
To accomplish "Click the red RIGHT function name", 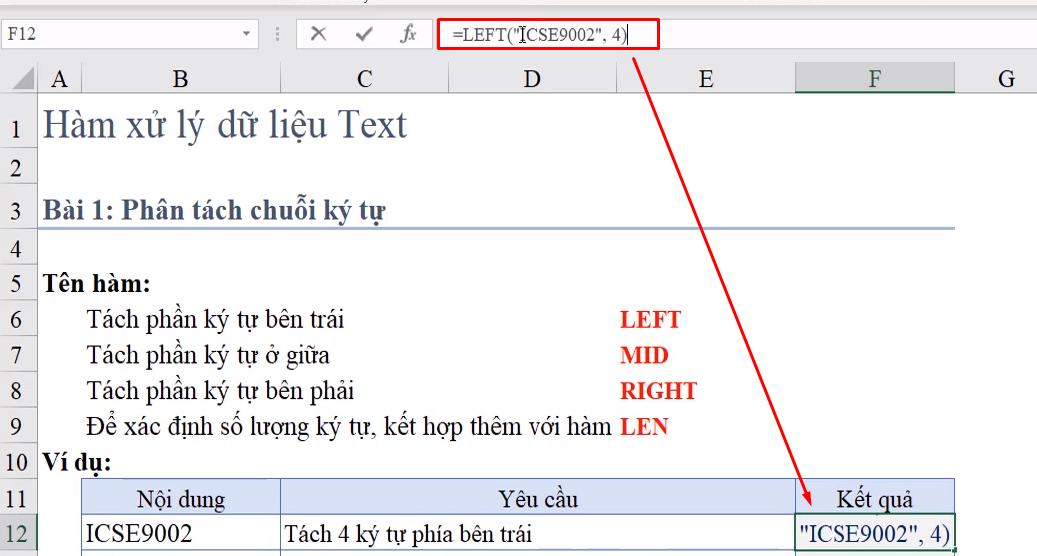I will [x=658, y=391].
